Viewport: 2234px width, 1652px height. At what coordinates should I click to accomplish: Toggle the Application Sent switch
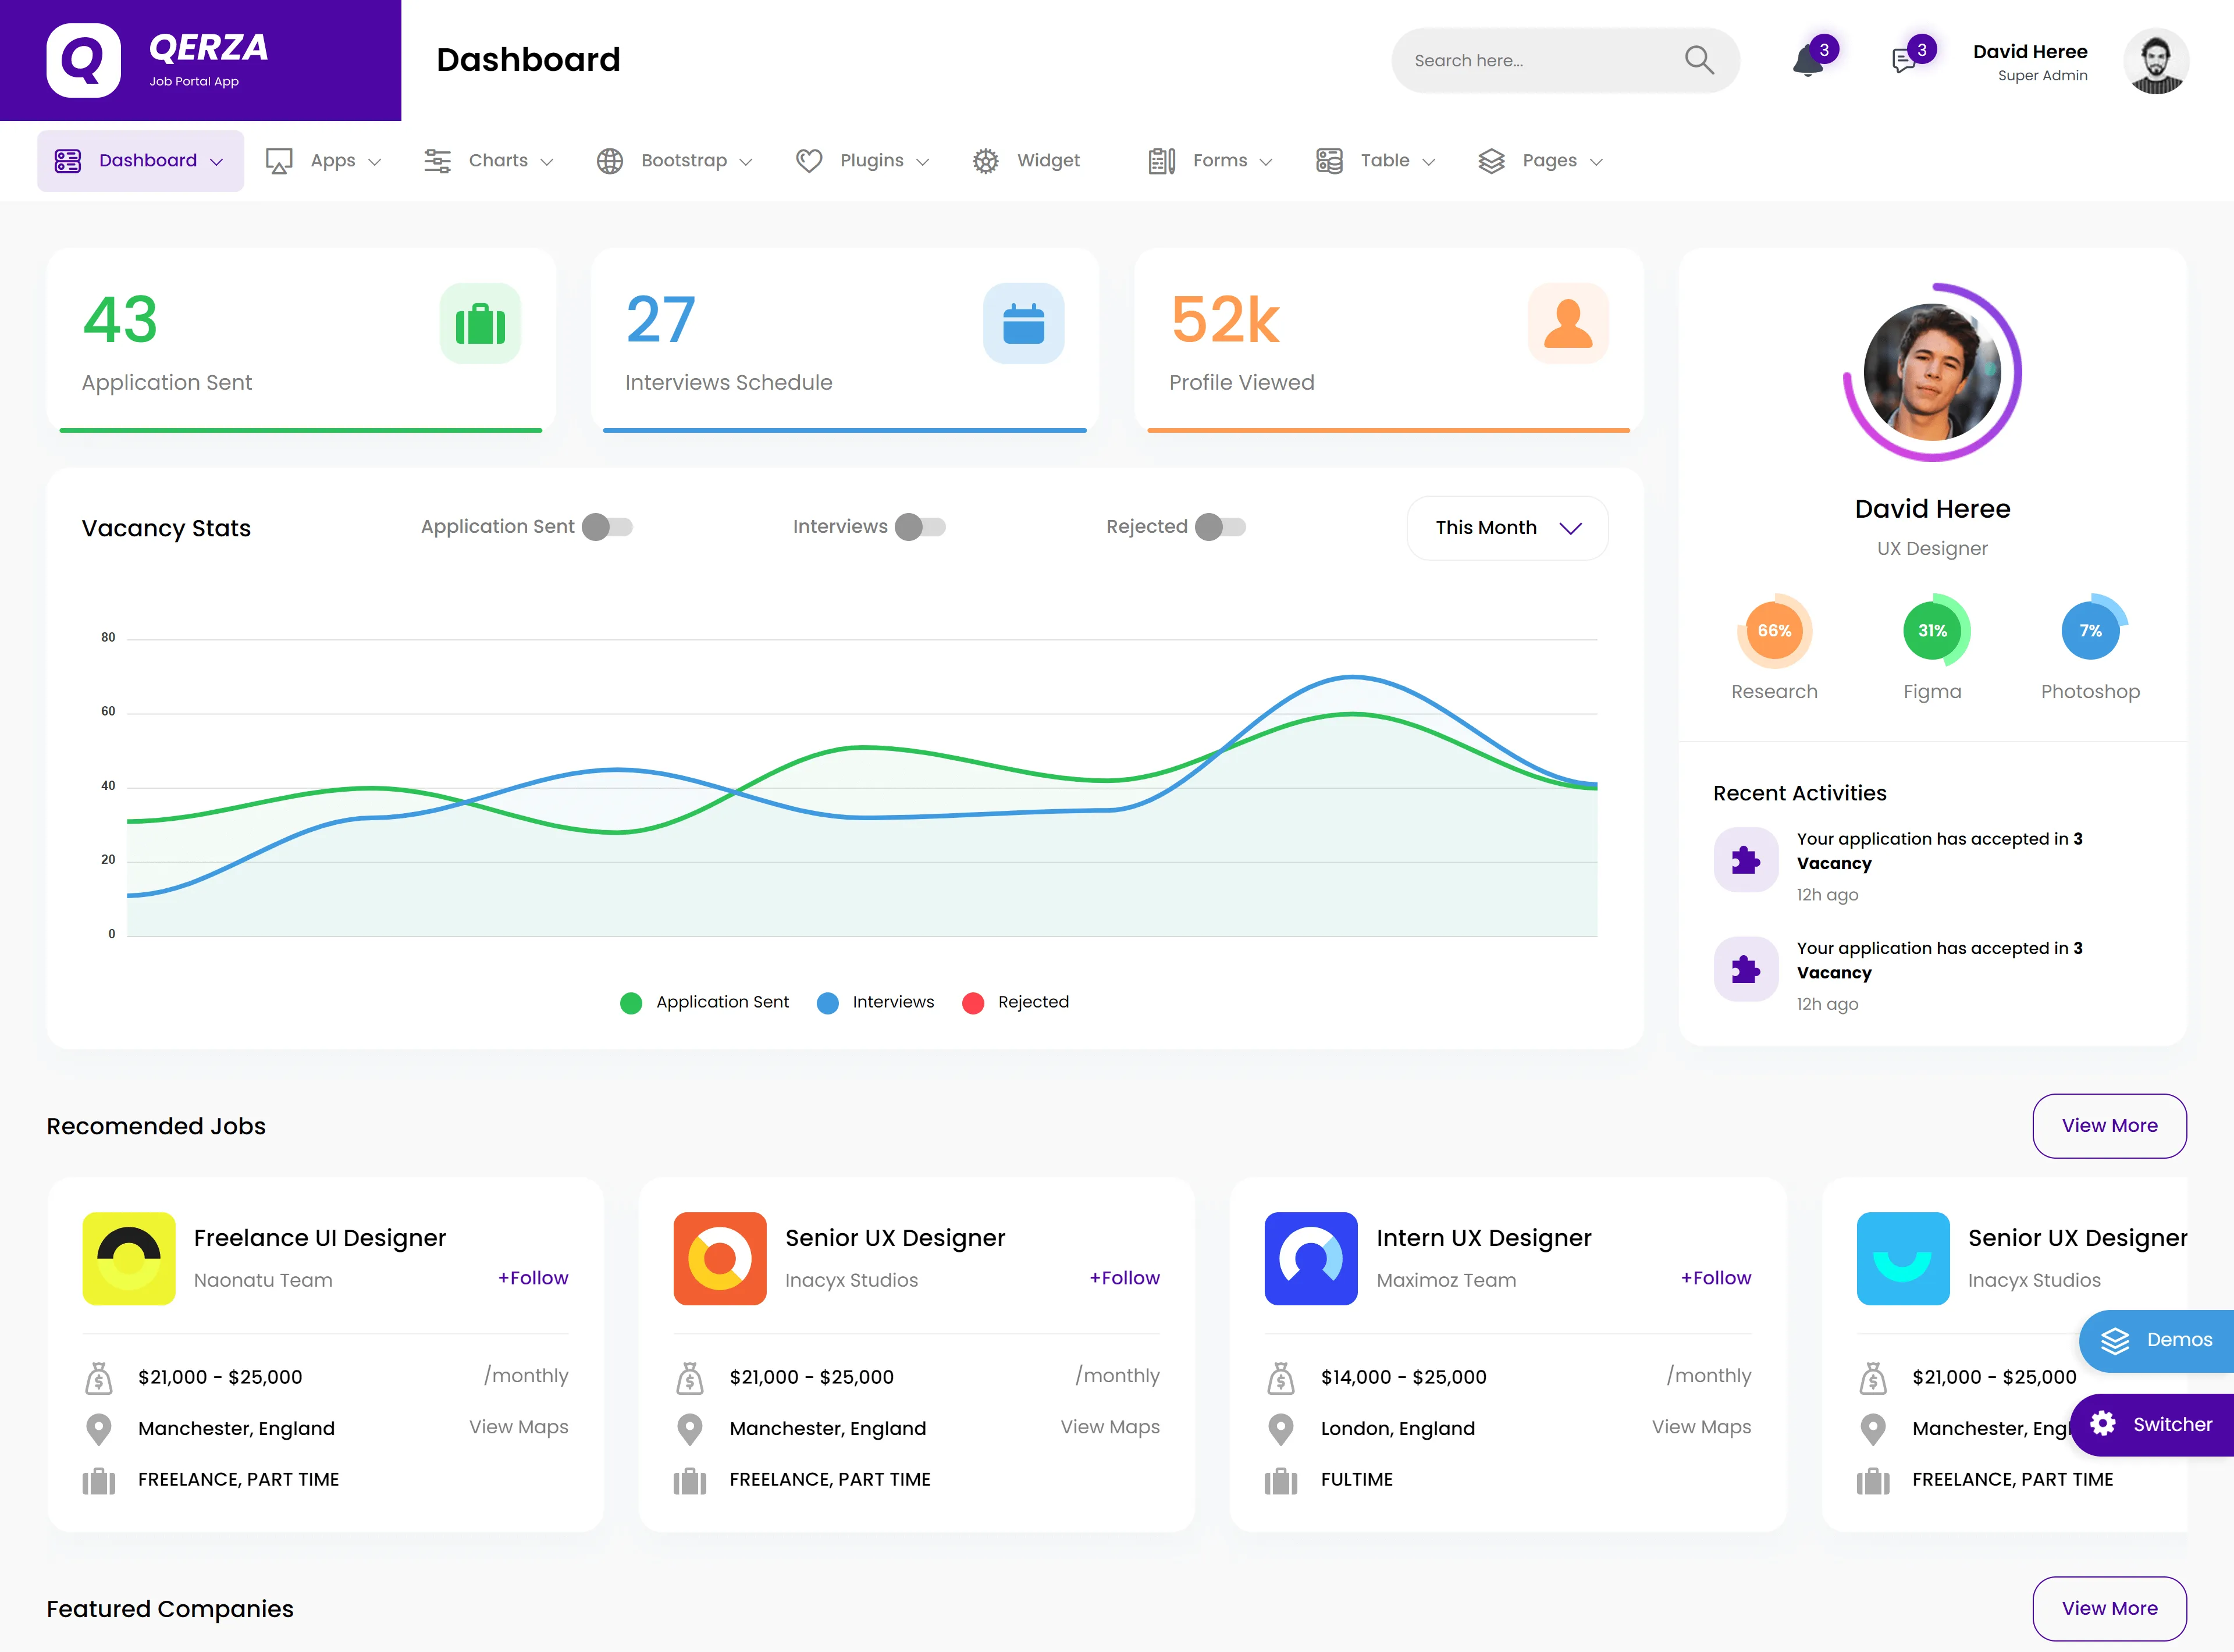(608, 527)
